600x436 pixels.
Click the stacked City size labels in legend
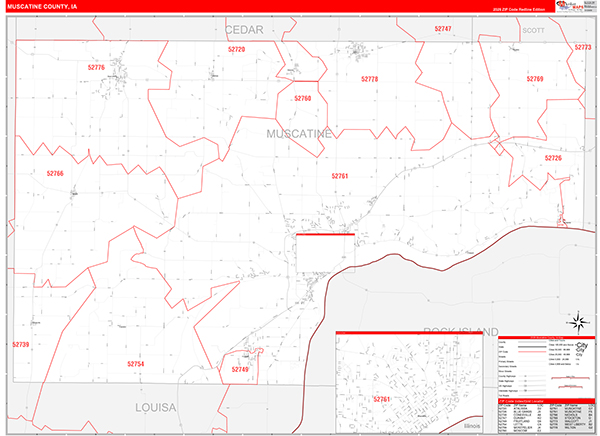coord(582,349)
